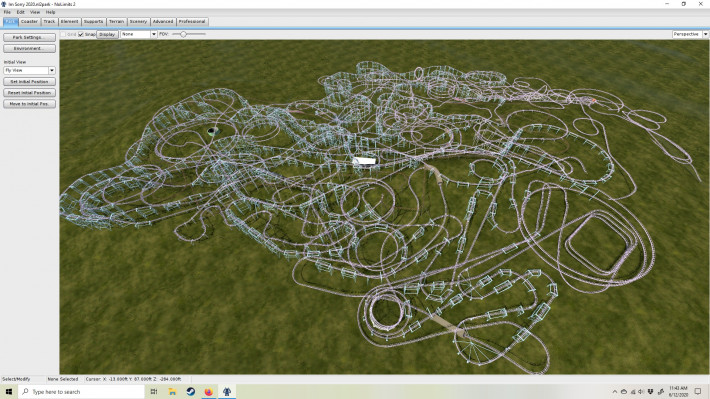The image size is (710, 399).
Task: Toggle the Snap checkbox
Action: pos(81,34)
